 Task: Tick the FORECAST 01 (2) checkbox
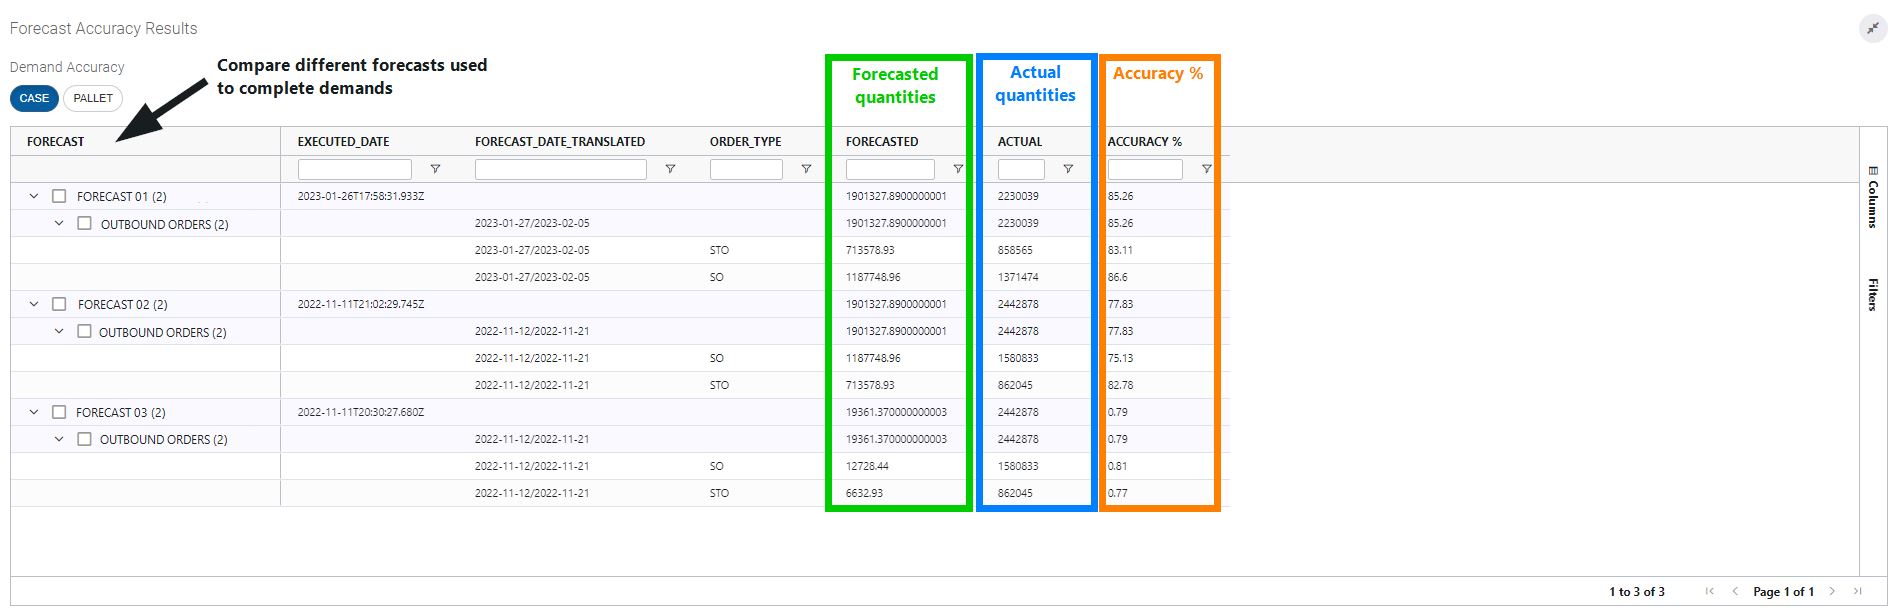coord(59,196)
